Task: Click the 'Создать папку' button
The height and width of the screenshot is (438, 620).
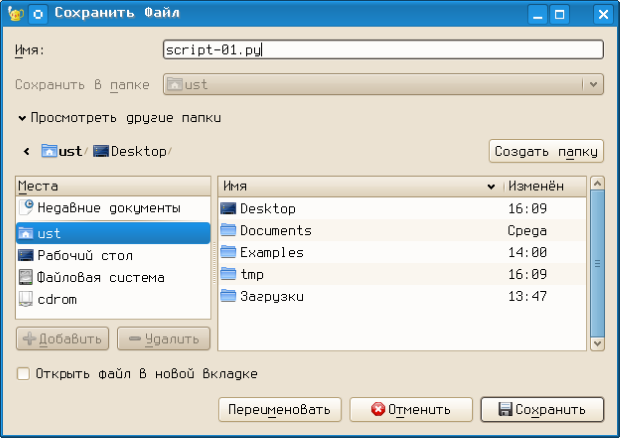Action: 546,151
